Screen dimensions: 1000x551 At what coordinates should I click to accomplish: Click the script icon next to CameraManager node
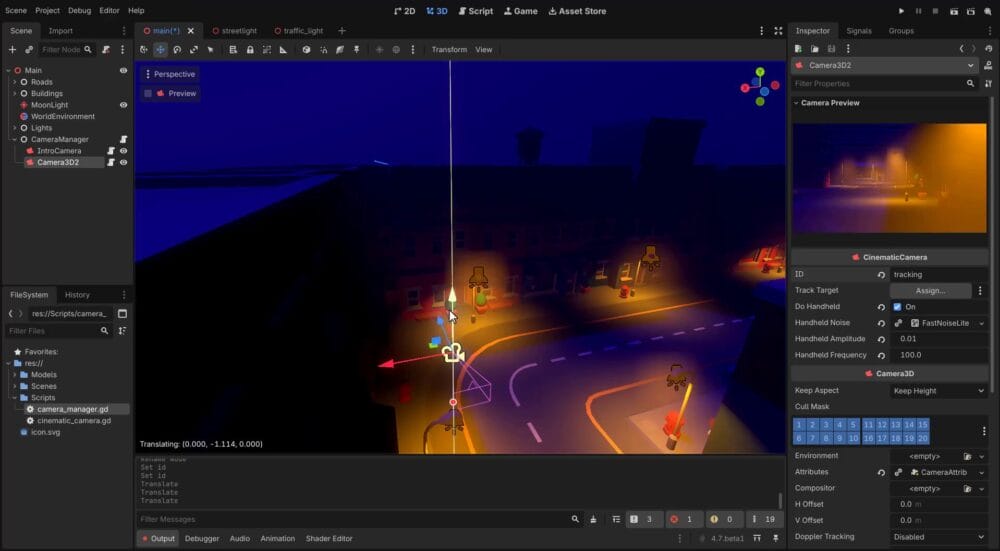point(124,140)
